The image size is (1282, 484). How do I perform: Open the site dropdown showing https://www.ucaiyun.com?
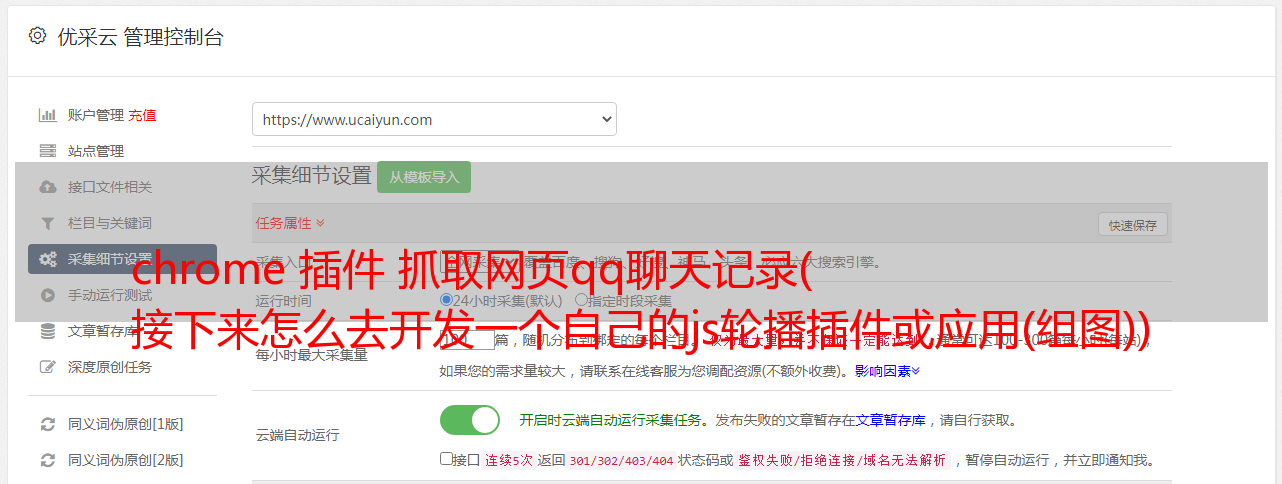(434, 119)
